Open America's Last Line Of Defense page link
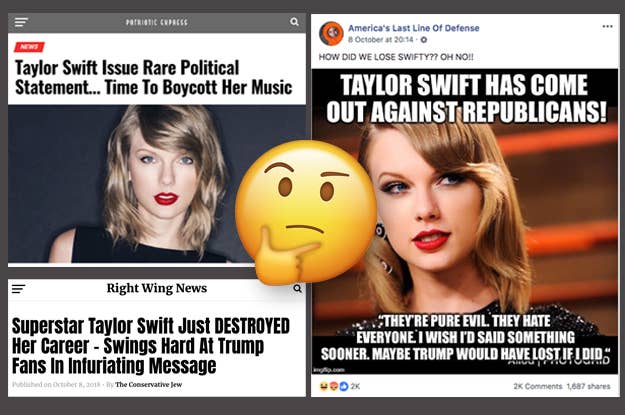Screen dimensions: 625x415 pyautogui.click(x=413, y=28)
